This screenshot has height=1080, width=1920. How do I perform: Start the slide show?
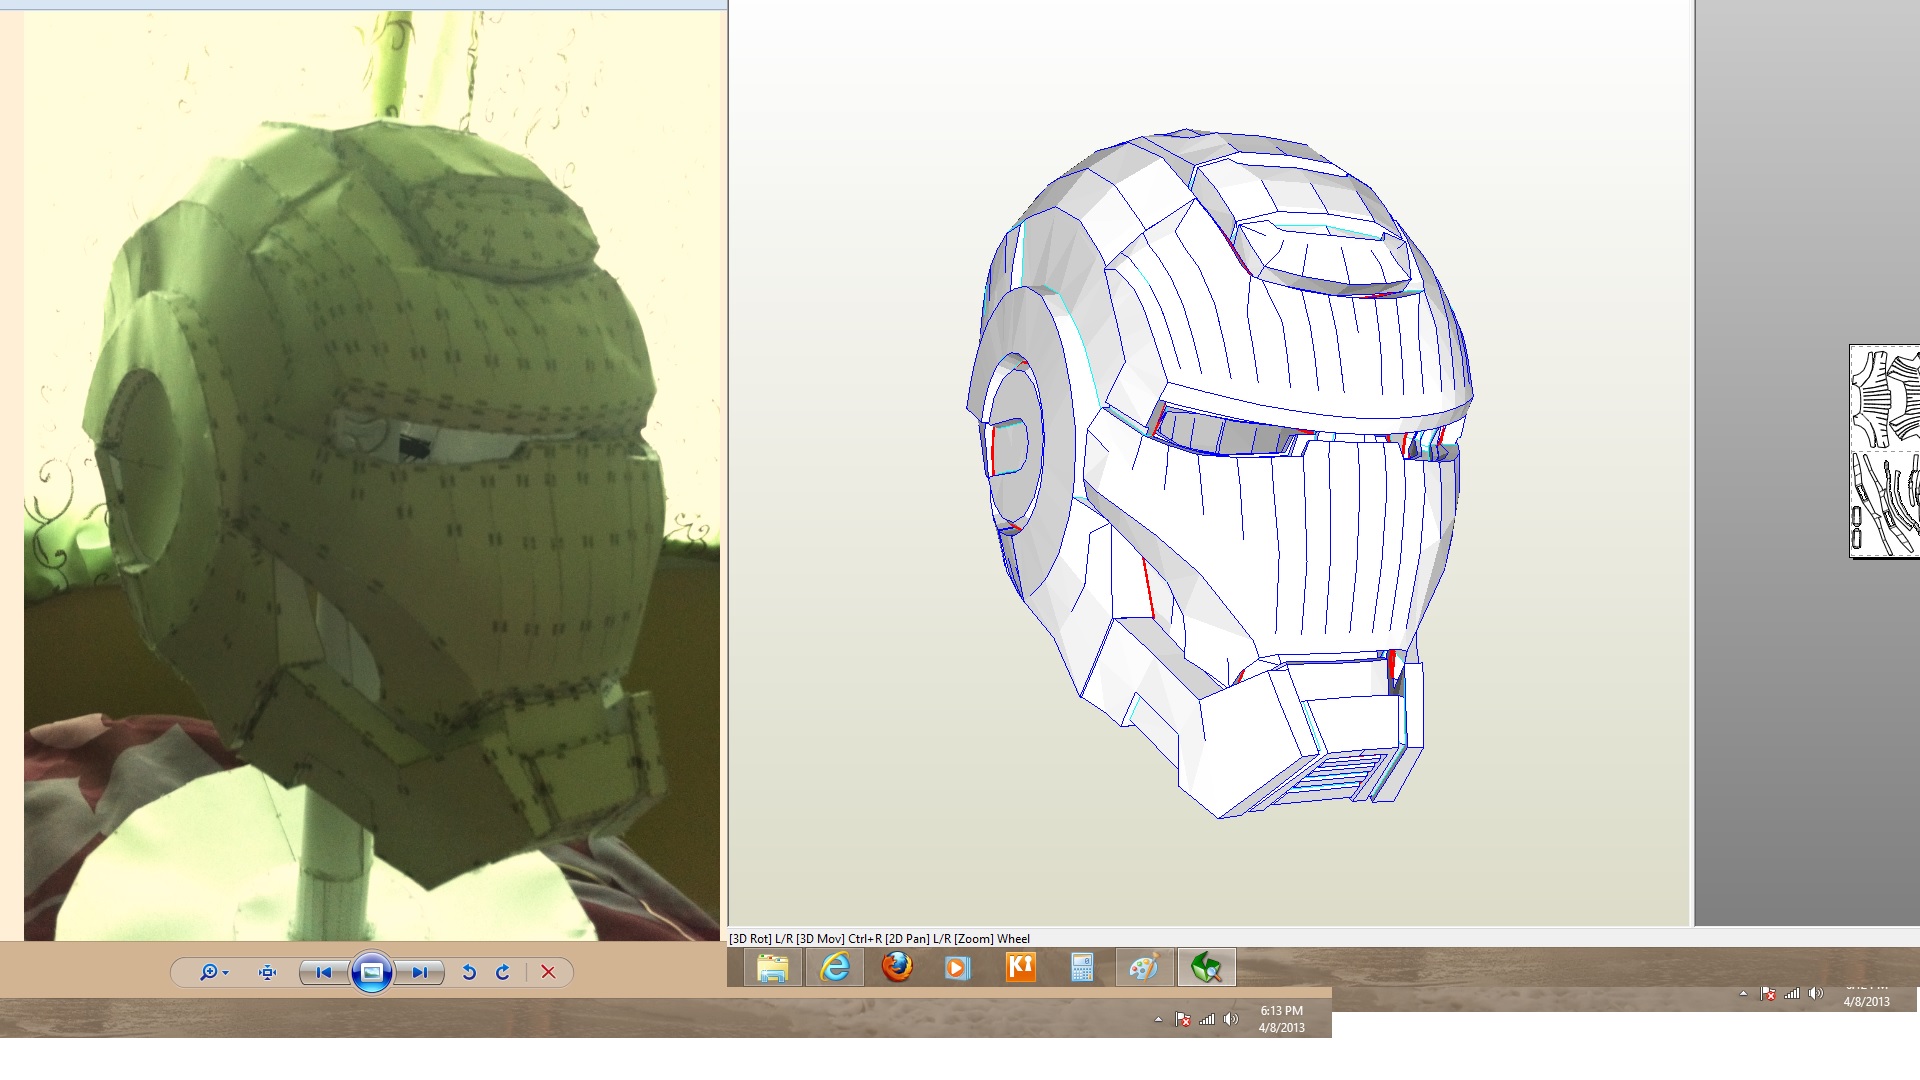point(371,972)
